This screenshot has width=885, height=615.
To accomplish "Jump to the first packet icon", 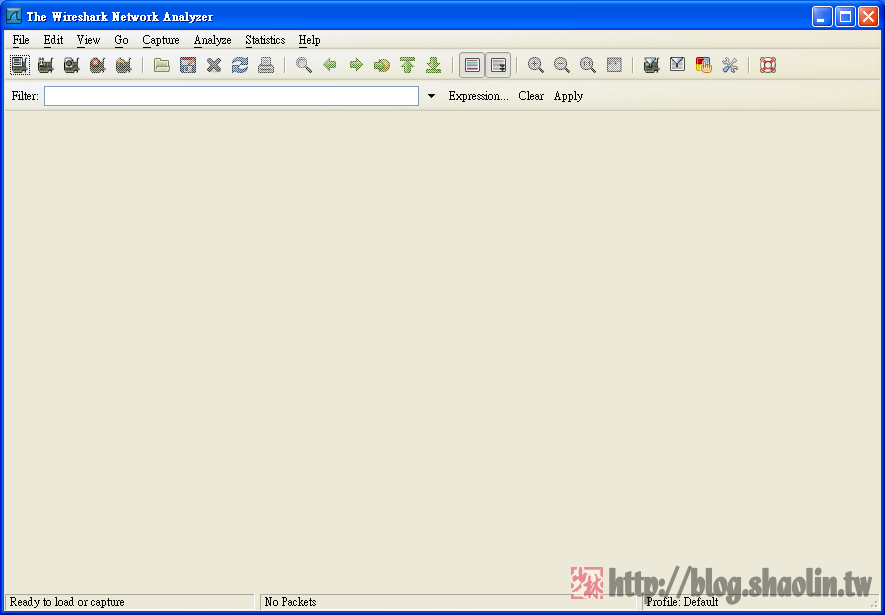I will 408,65.
